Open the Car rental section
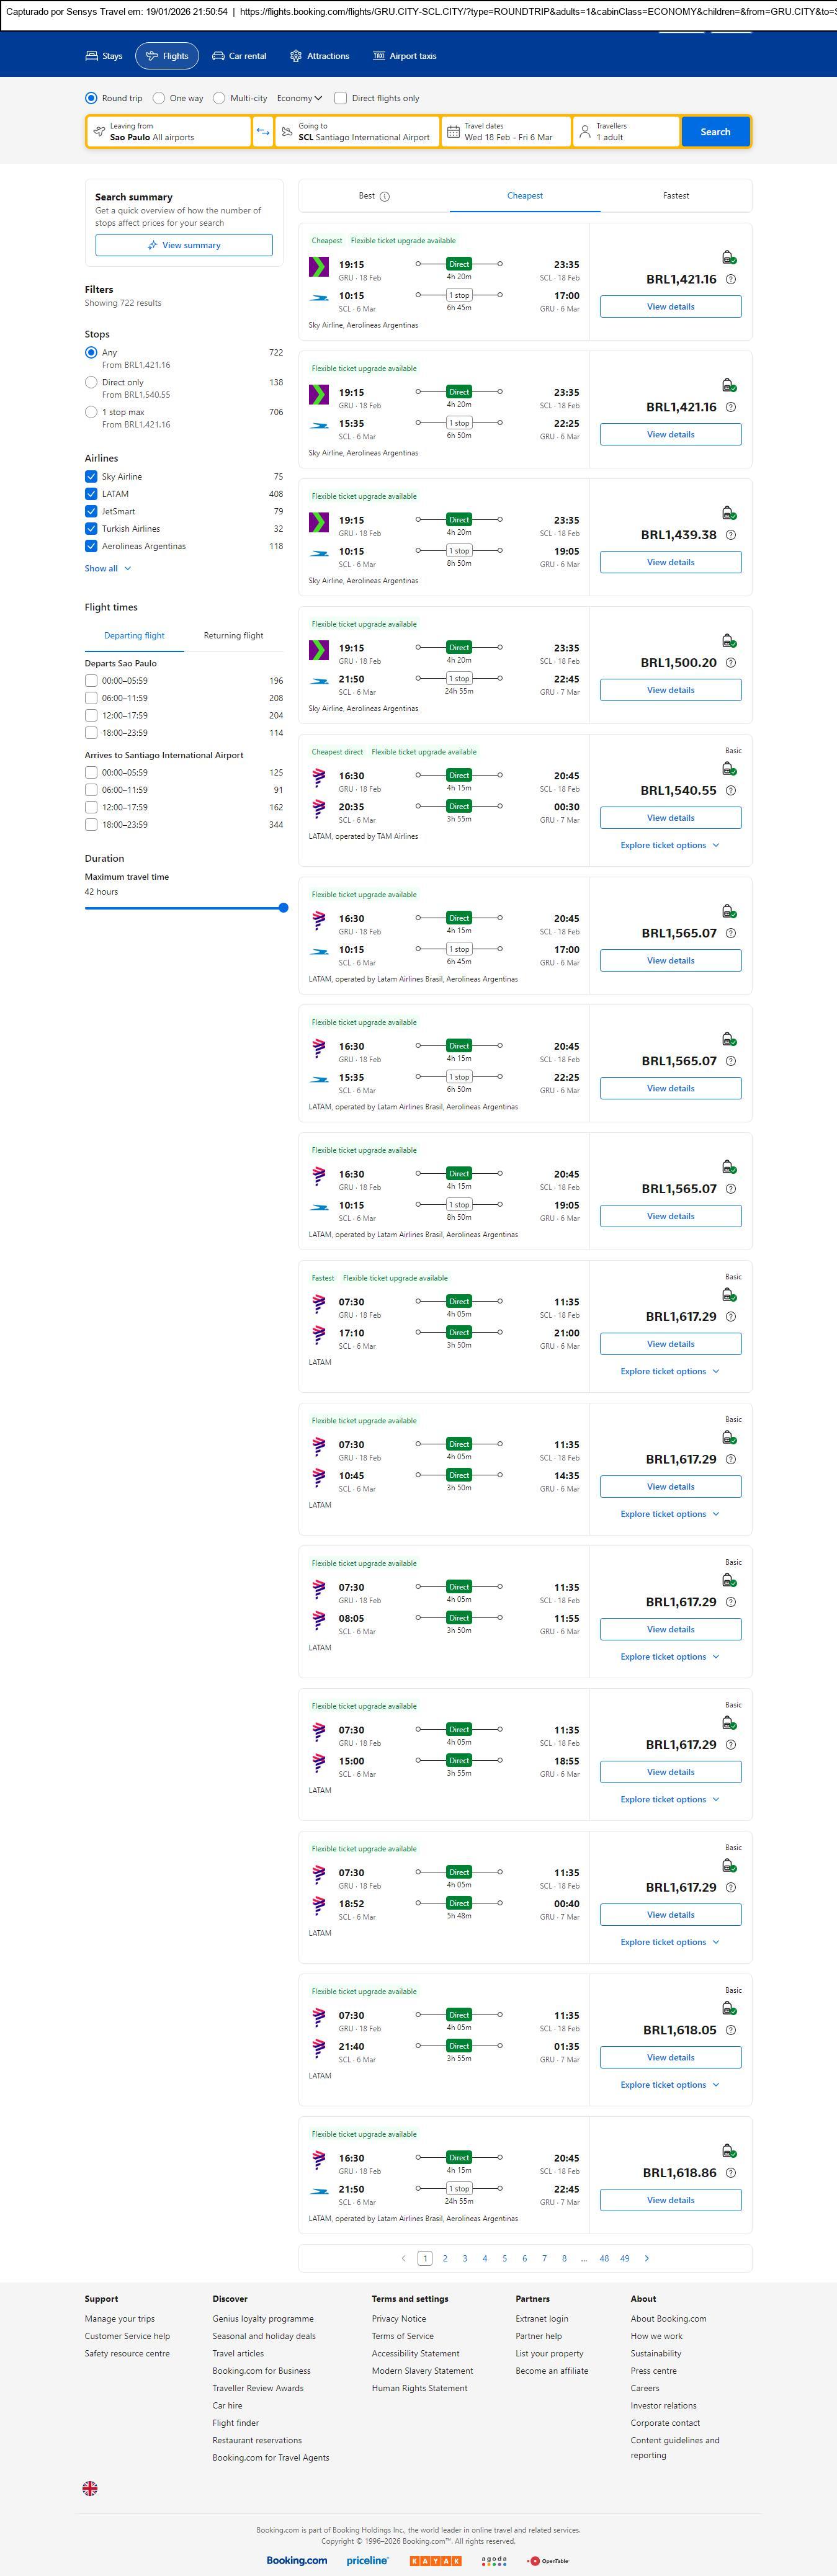The height and width of the screenshot is (2576, 837). pyautogui.click(x=239, y=56)
